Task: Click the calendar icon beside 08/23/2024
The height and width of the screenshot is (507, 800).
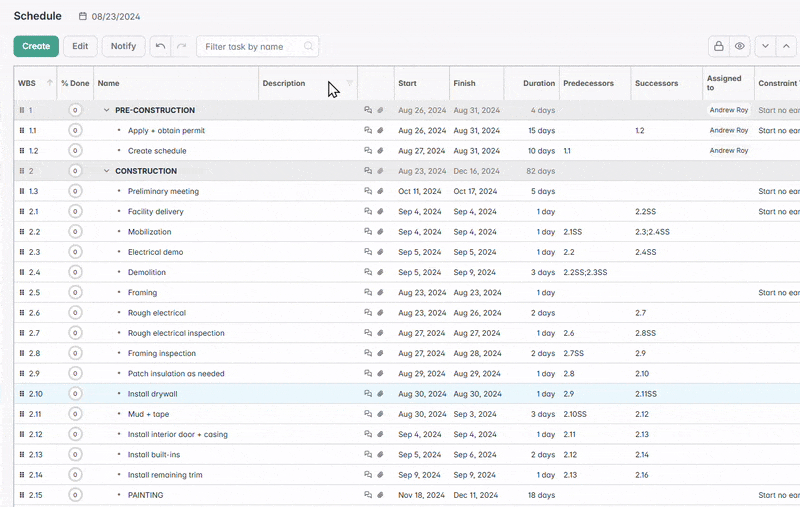Action: tap(83, 16)
